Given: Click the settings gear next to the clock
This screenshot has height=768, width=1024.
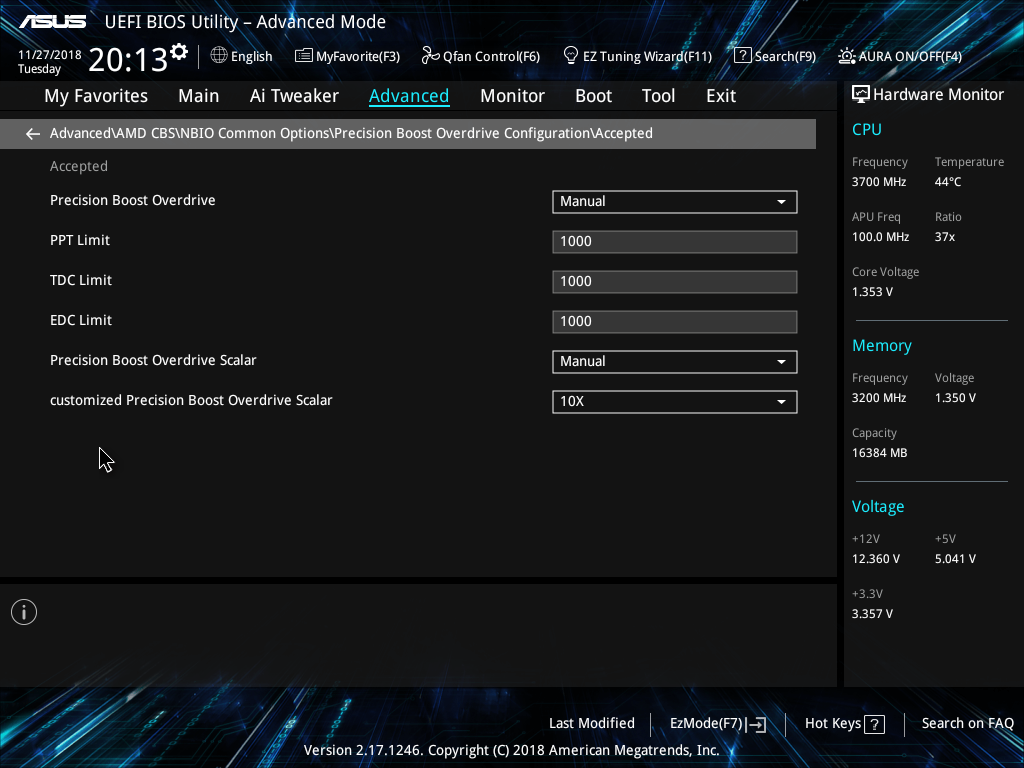Looking at the screenshot, I should (179, 52).
